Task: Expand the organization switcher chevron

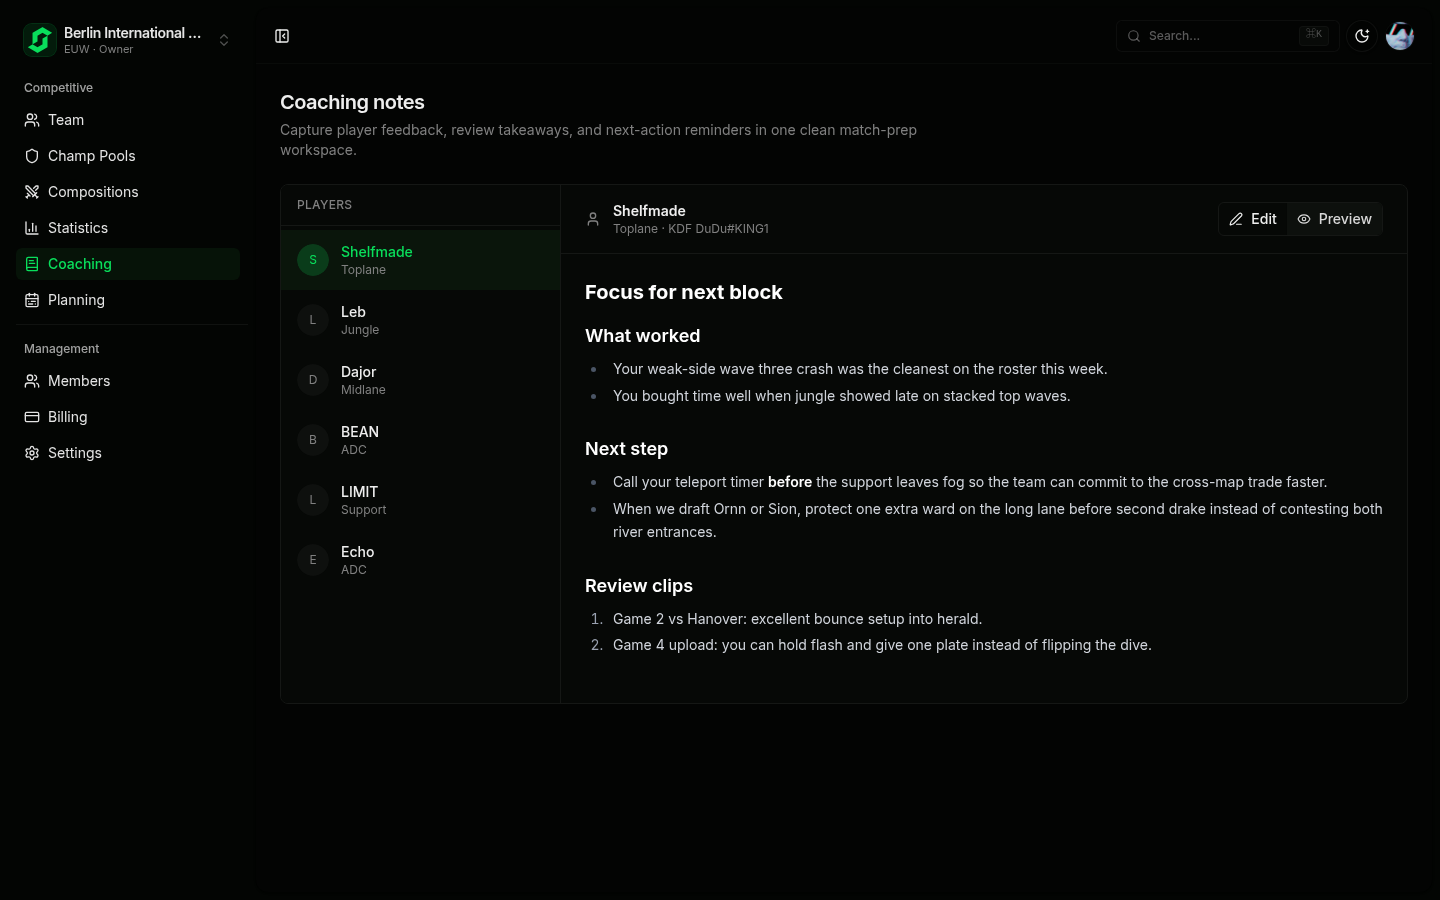Action: tap(224, 40)
